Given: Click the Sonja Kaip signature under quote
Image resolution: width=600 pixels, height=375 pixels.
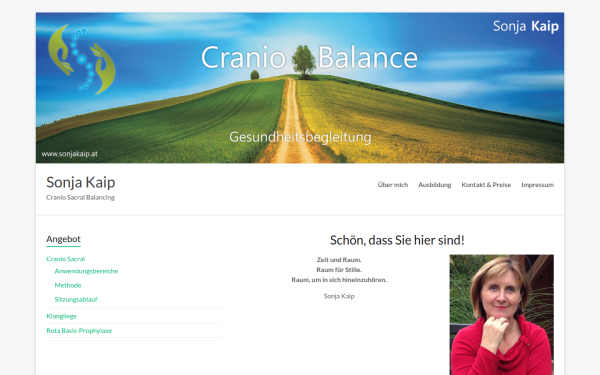Looking at the screenshot, I should tap(339, 296).
